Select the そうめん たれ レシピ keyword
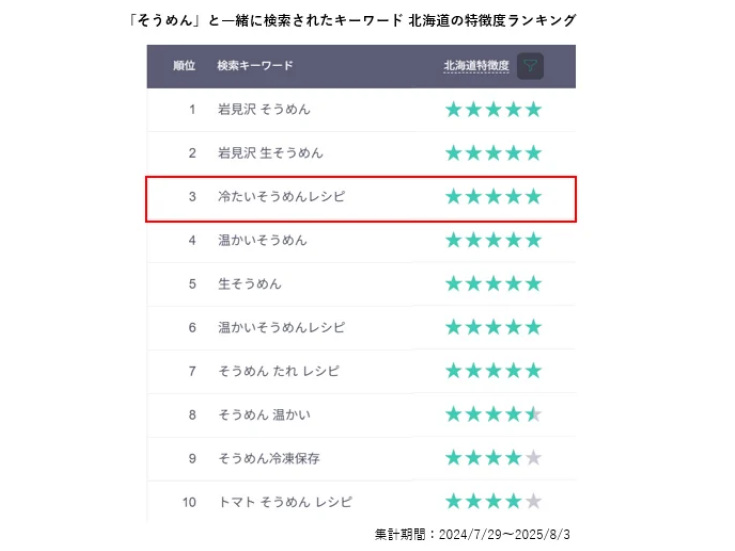This screenshot has width=735, height=551. click(278, 371)
